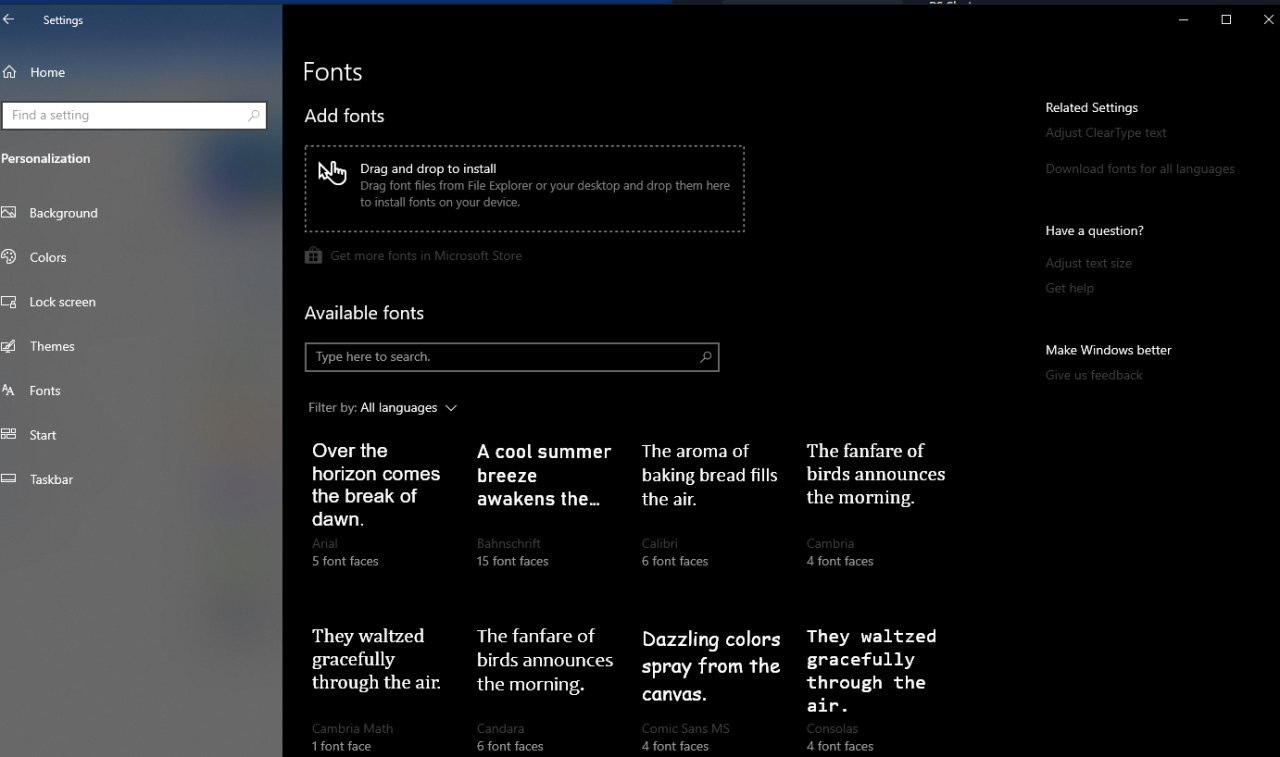Maximize the Settings window

(x=1226, y=19)
